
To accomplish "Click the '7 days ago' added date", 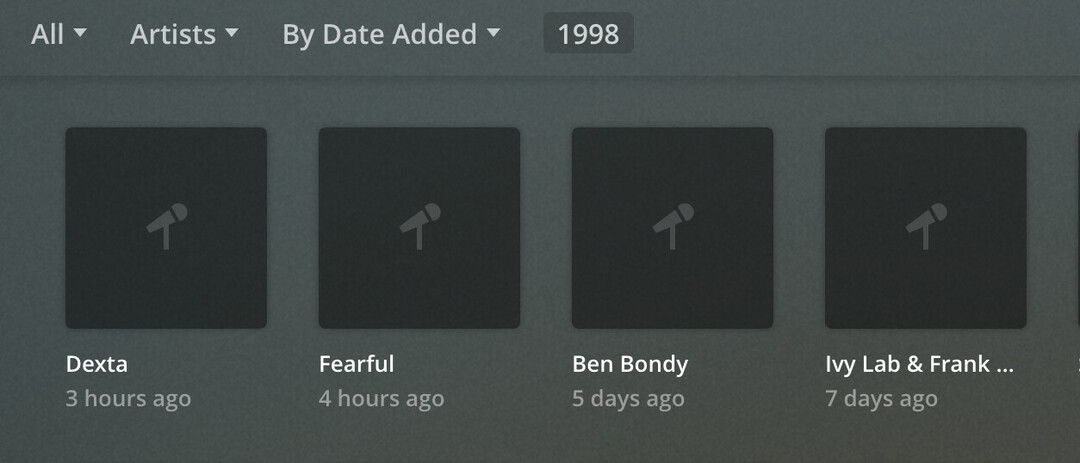I will coord(881,399).
